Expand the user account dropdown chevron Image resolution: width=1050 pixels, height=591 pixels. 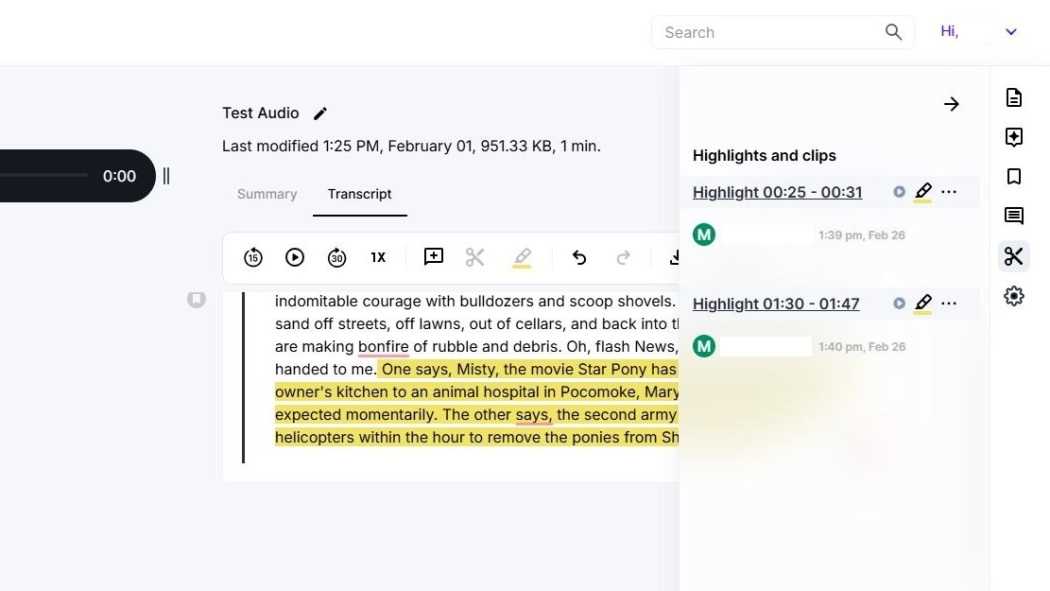click(x=1011, y=31)
